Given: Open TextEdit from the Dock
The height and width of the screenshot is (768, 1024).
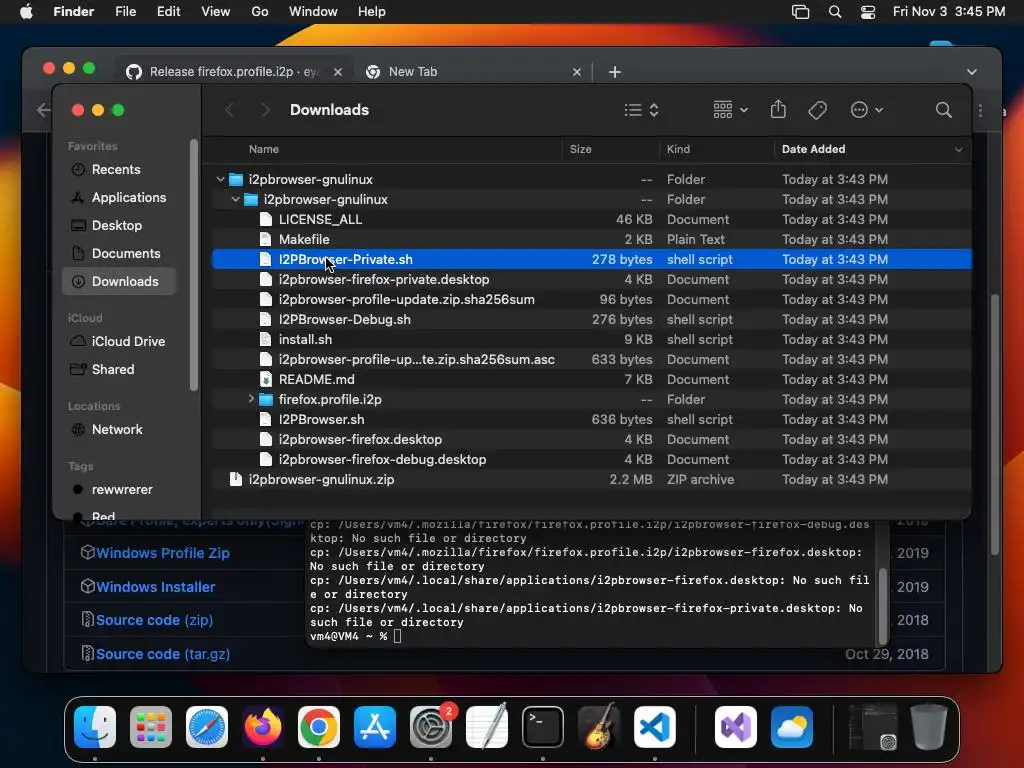Looking at the screenshot, I should [487, 727].
